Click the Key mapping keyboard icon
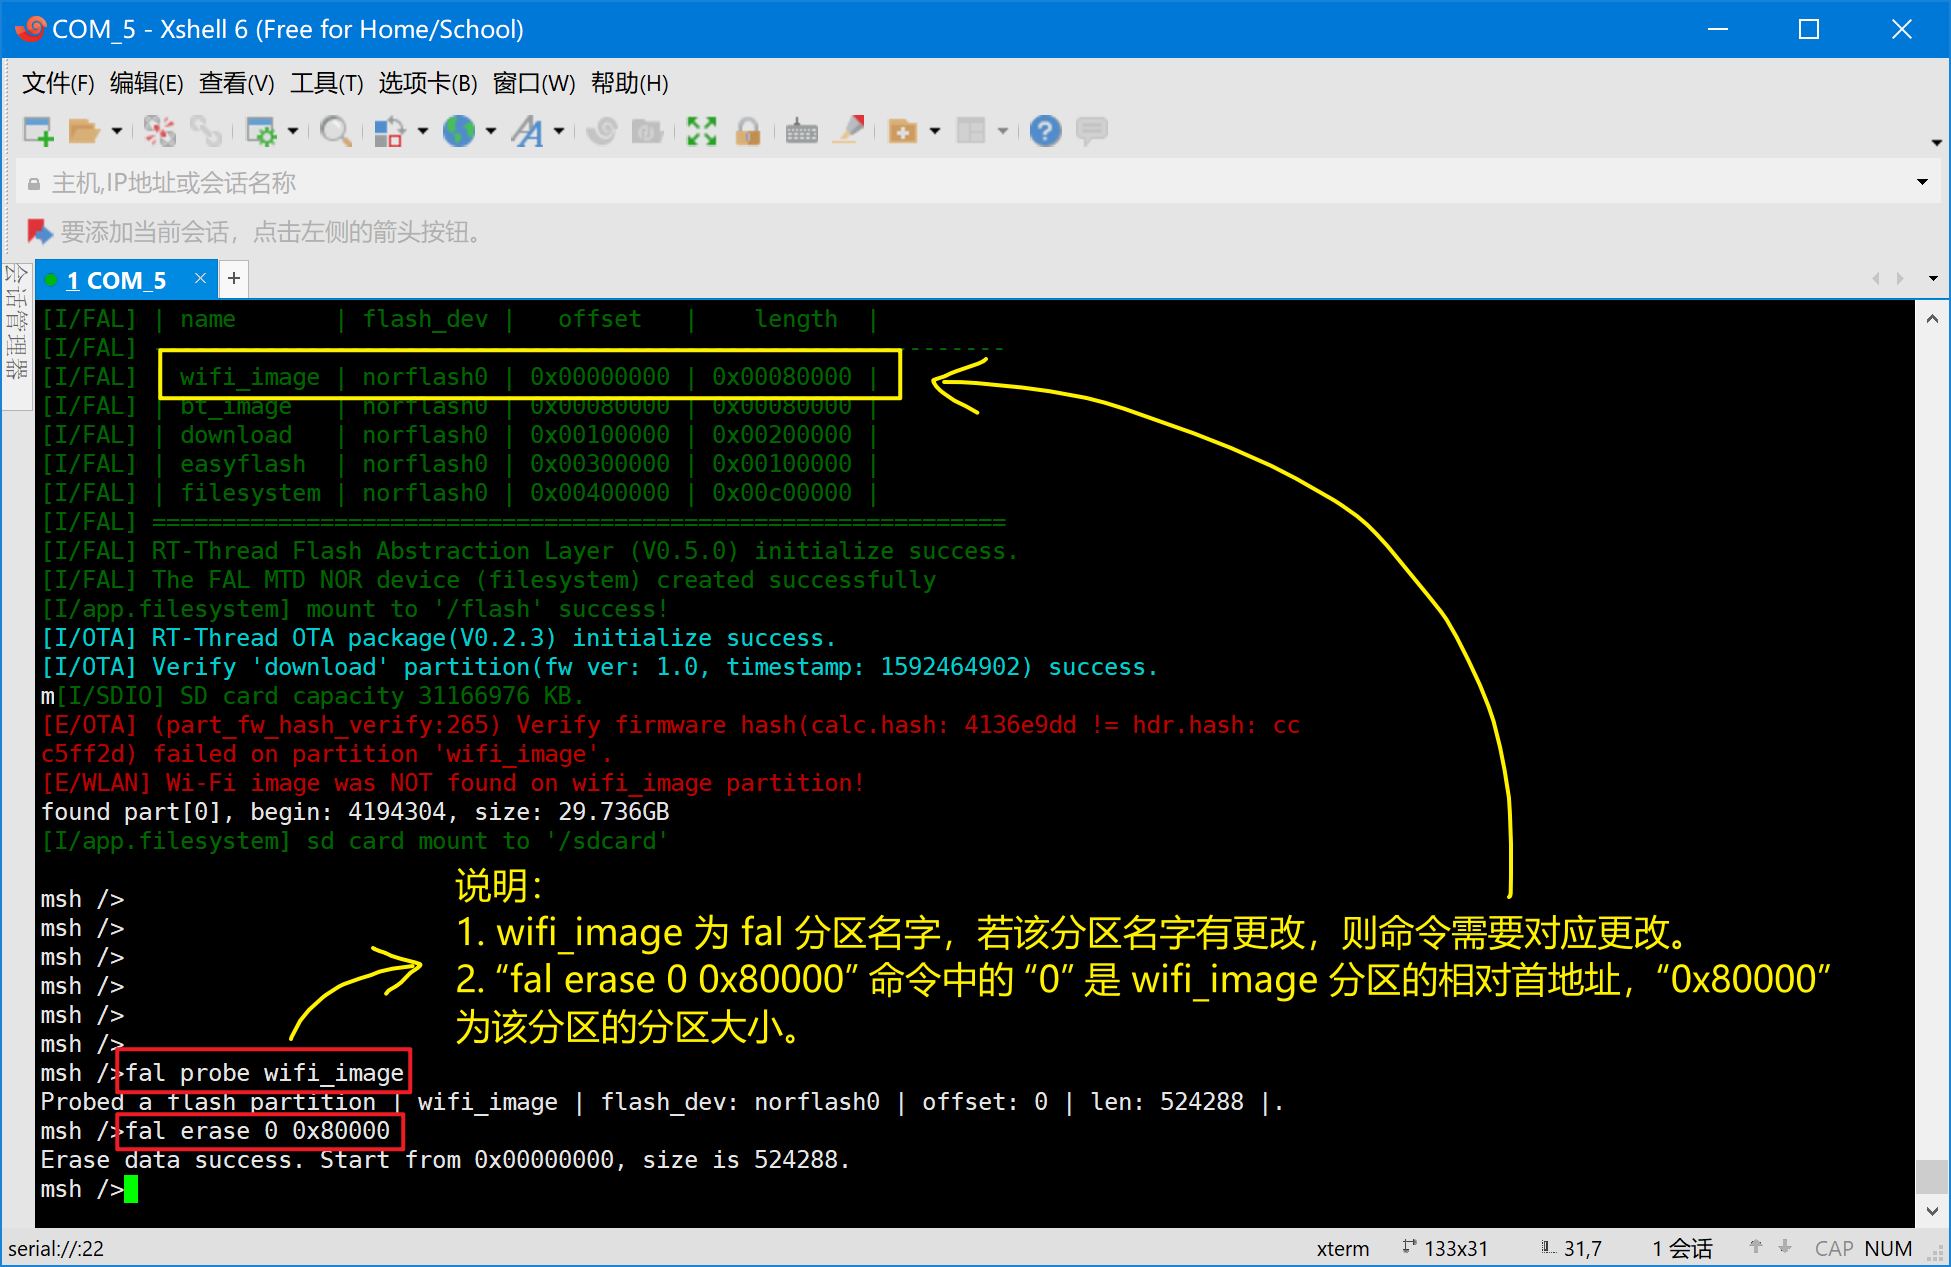1951x1267 pixels. [801, 131]
